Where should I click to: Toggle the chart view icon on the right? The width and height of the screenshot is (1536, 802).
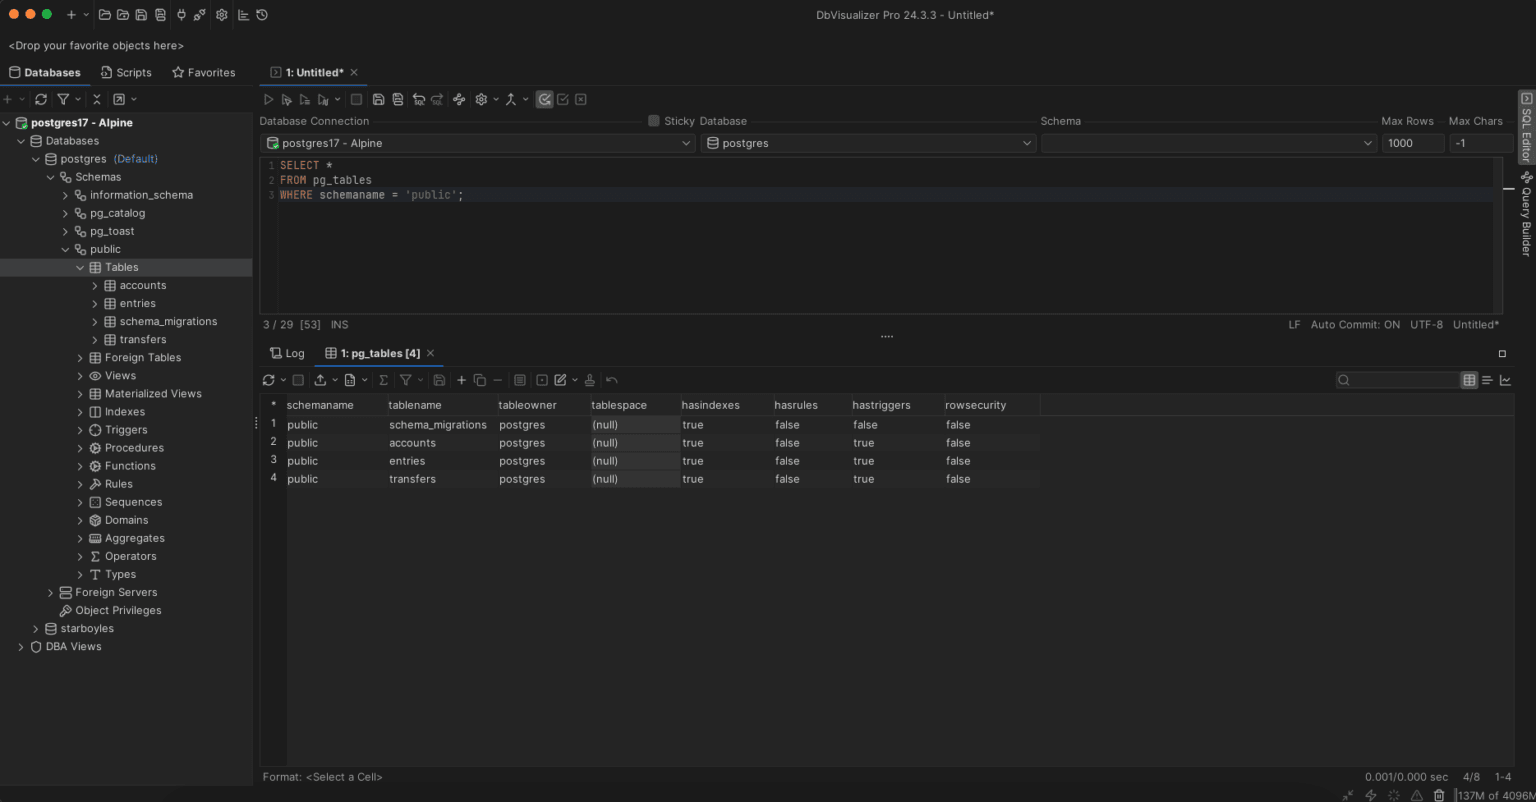[x=1506, y=380]
